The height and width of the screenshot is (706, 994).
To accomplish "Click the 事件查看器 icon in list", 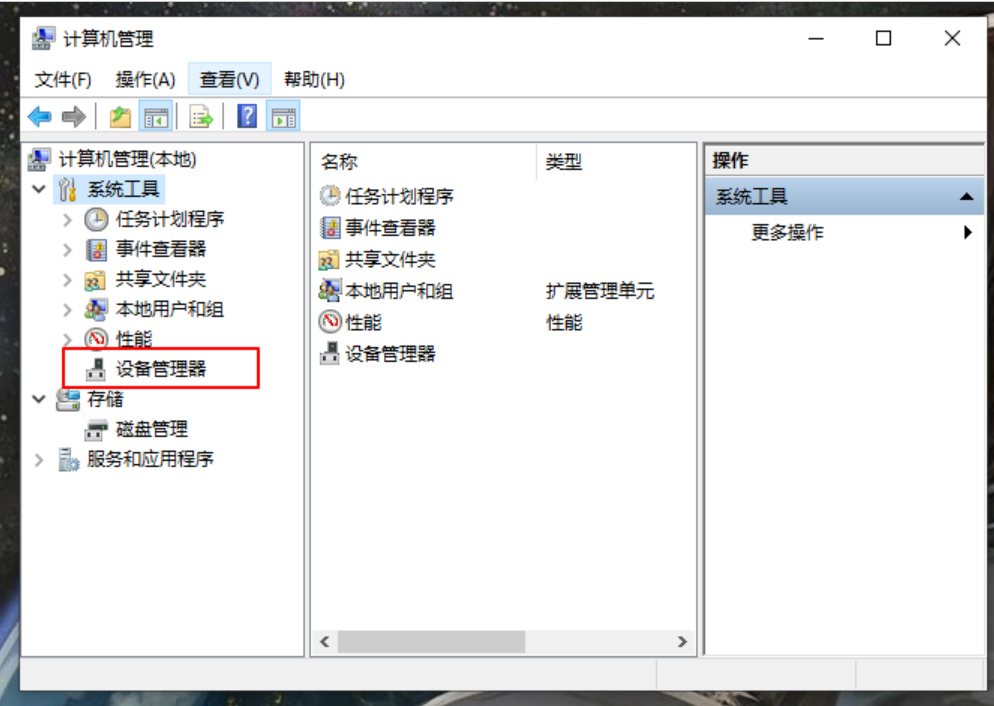I will pos(330,228).
